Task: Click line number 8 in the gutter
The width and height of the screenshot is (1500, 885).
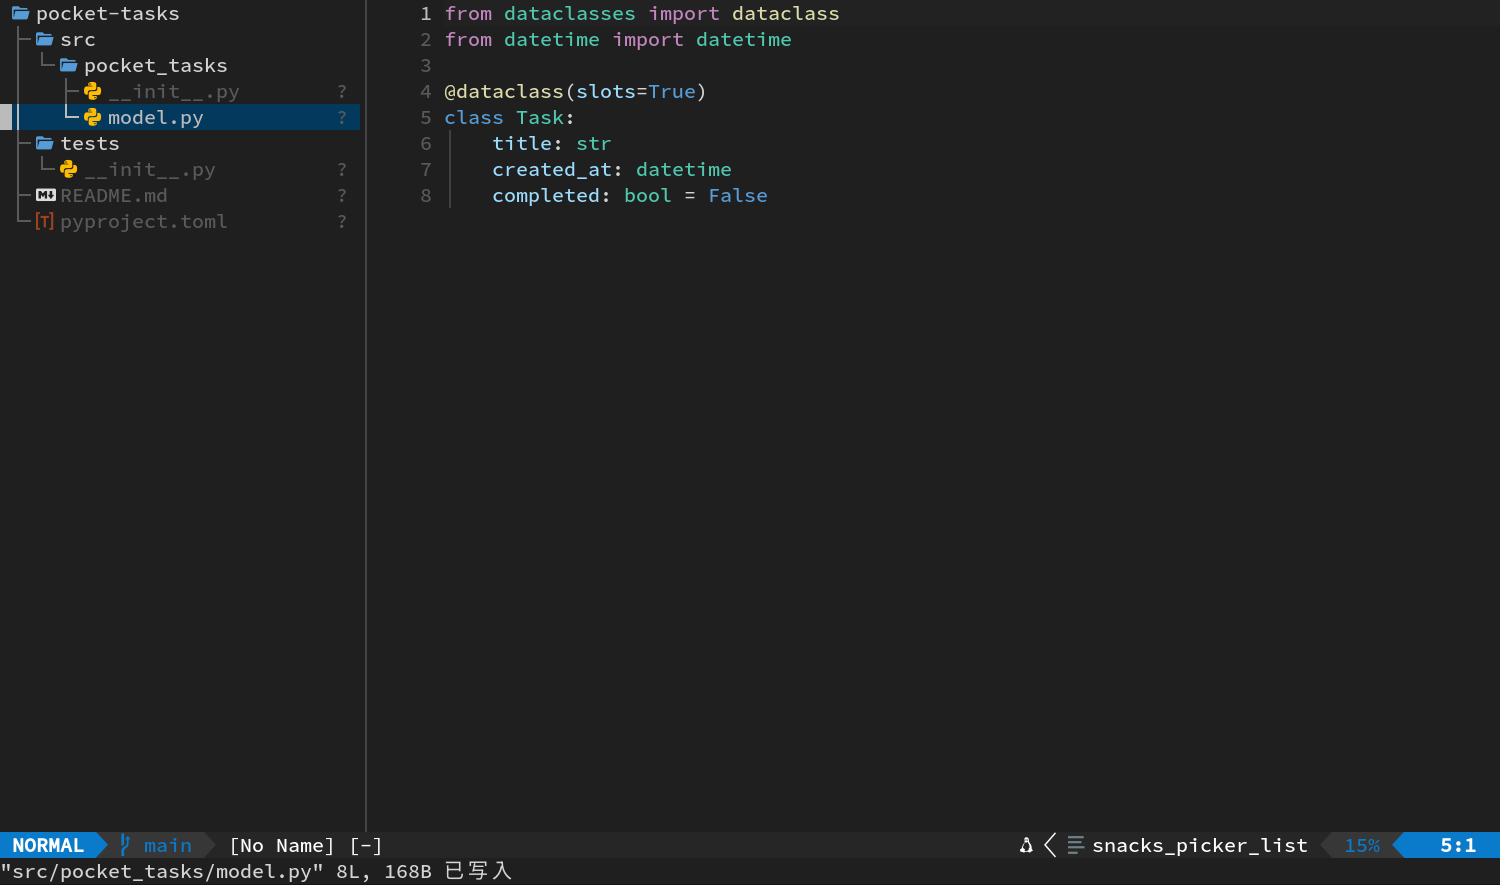Action: [x=426, y=196]
